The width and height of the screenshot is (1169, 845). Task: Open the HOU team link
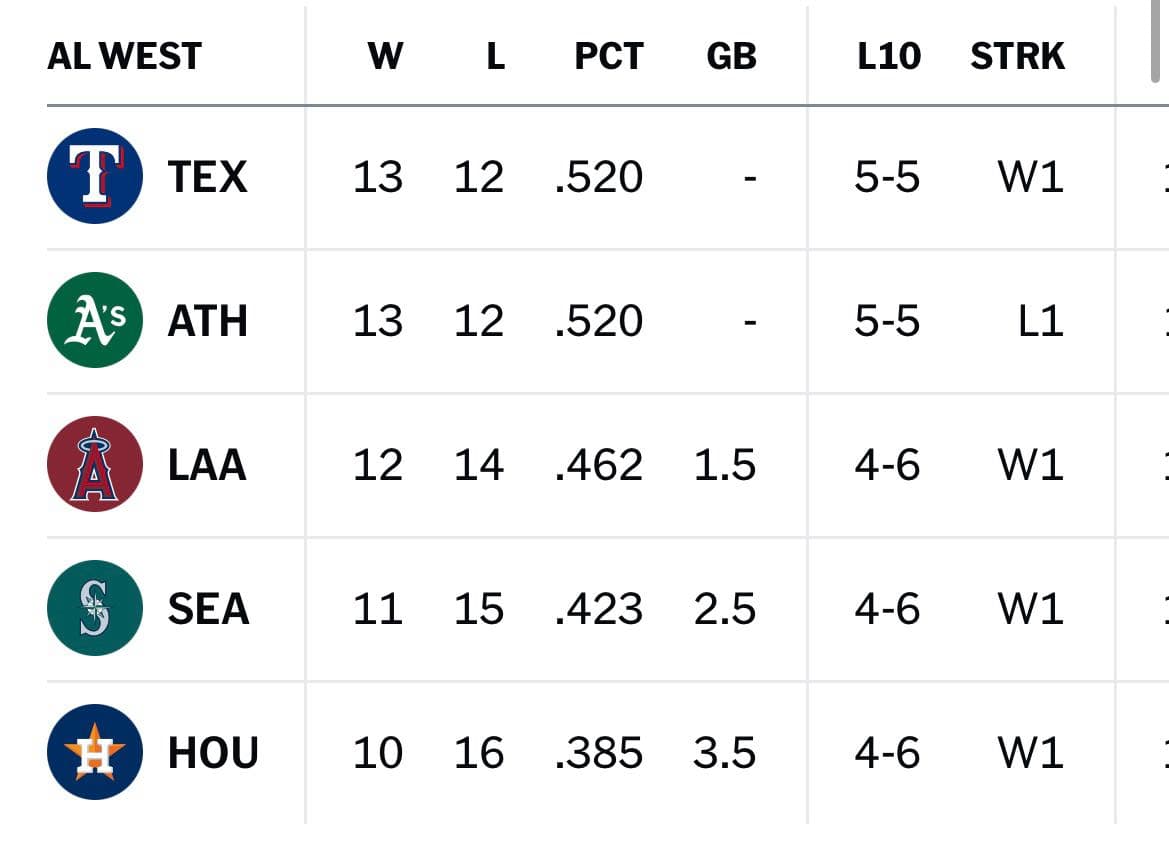[x=213, y=753]
